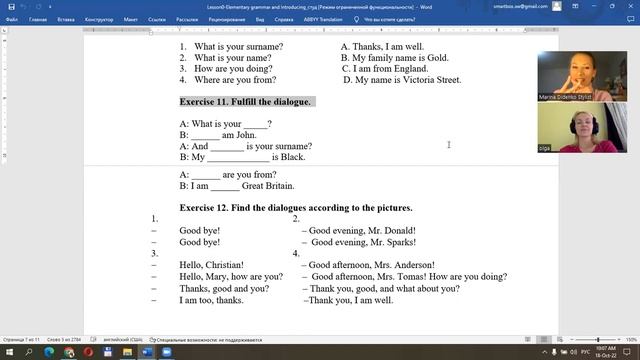Image resolution: width=640 pixels, height=360 pixels.
Task: Open Chrome from the taskbar
Action: coord(69,352)
